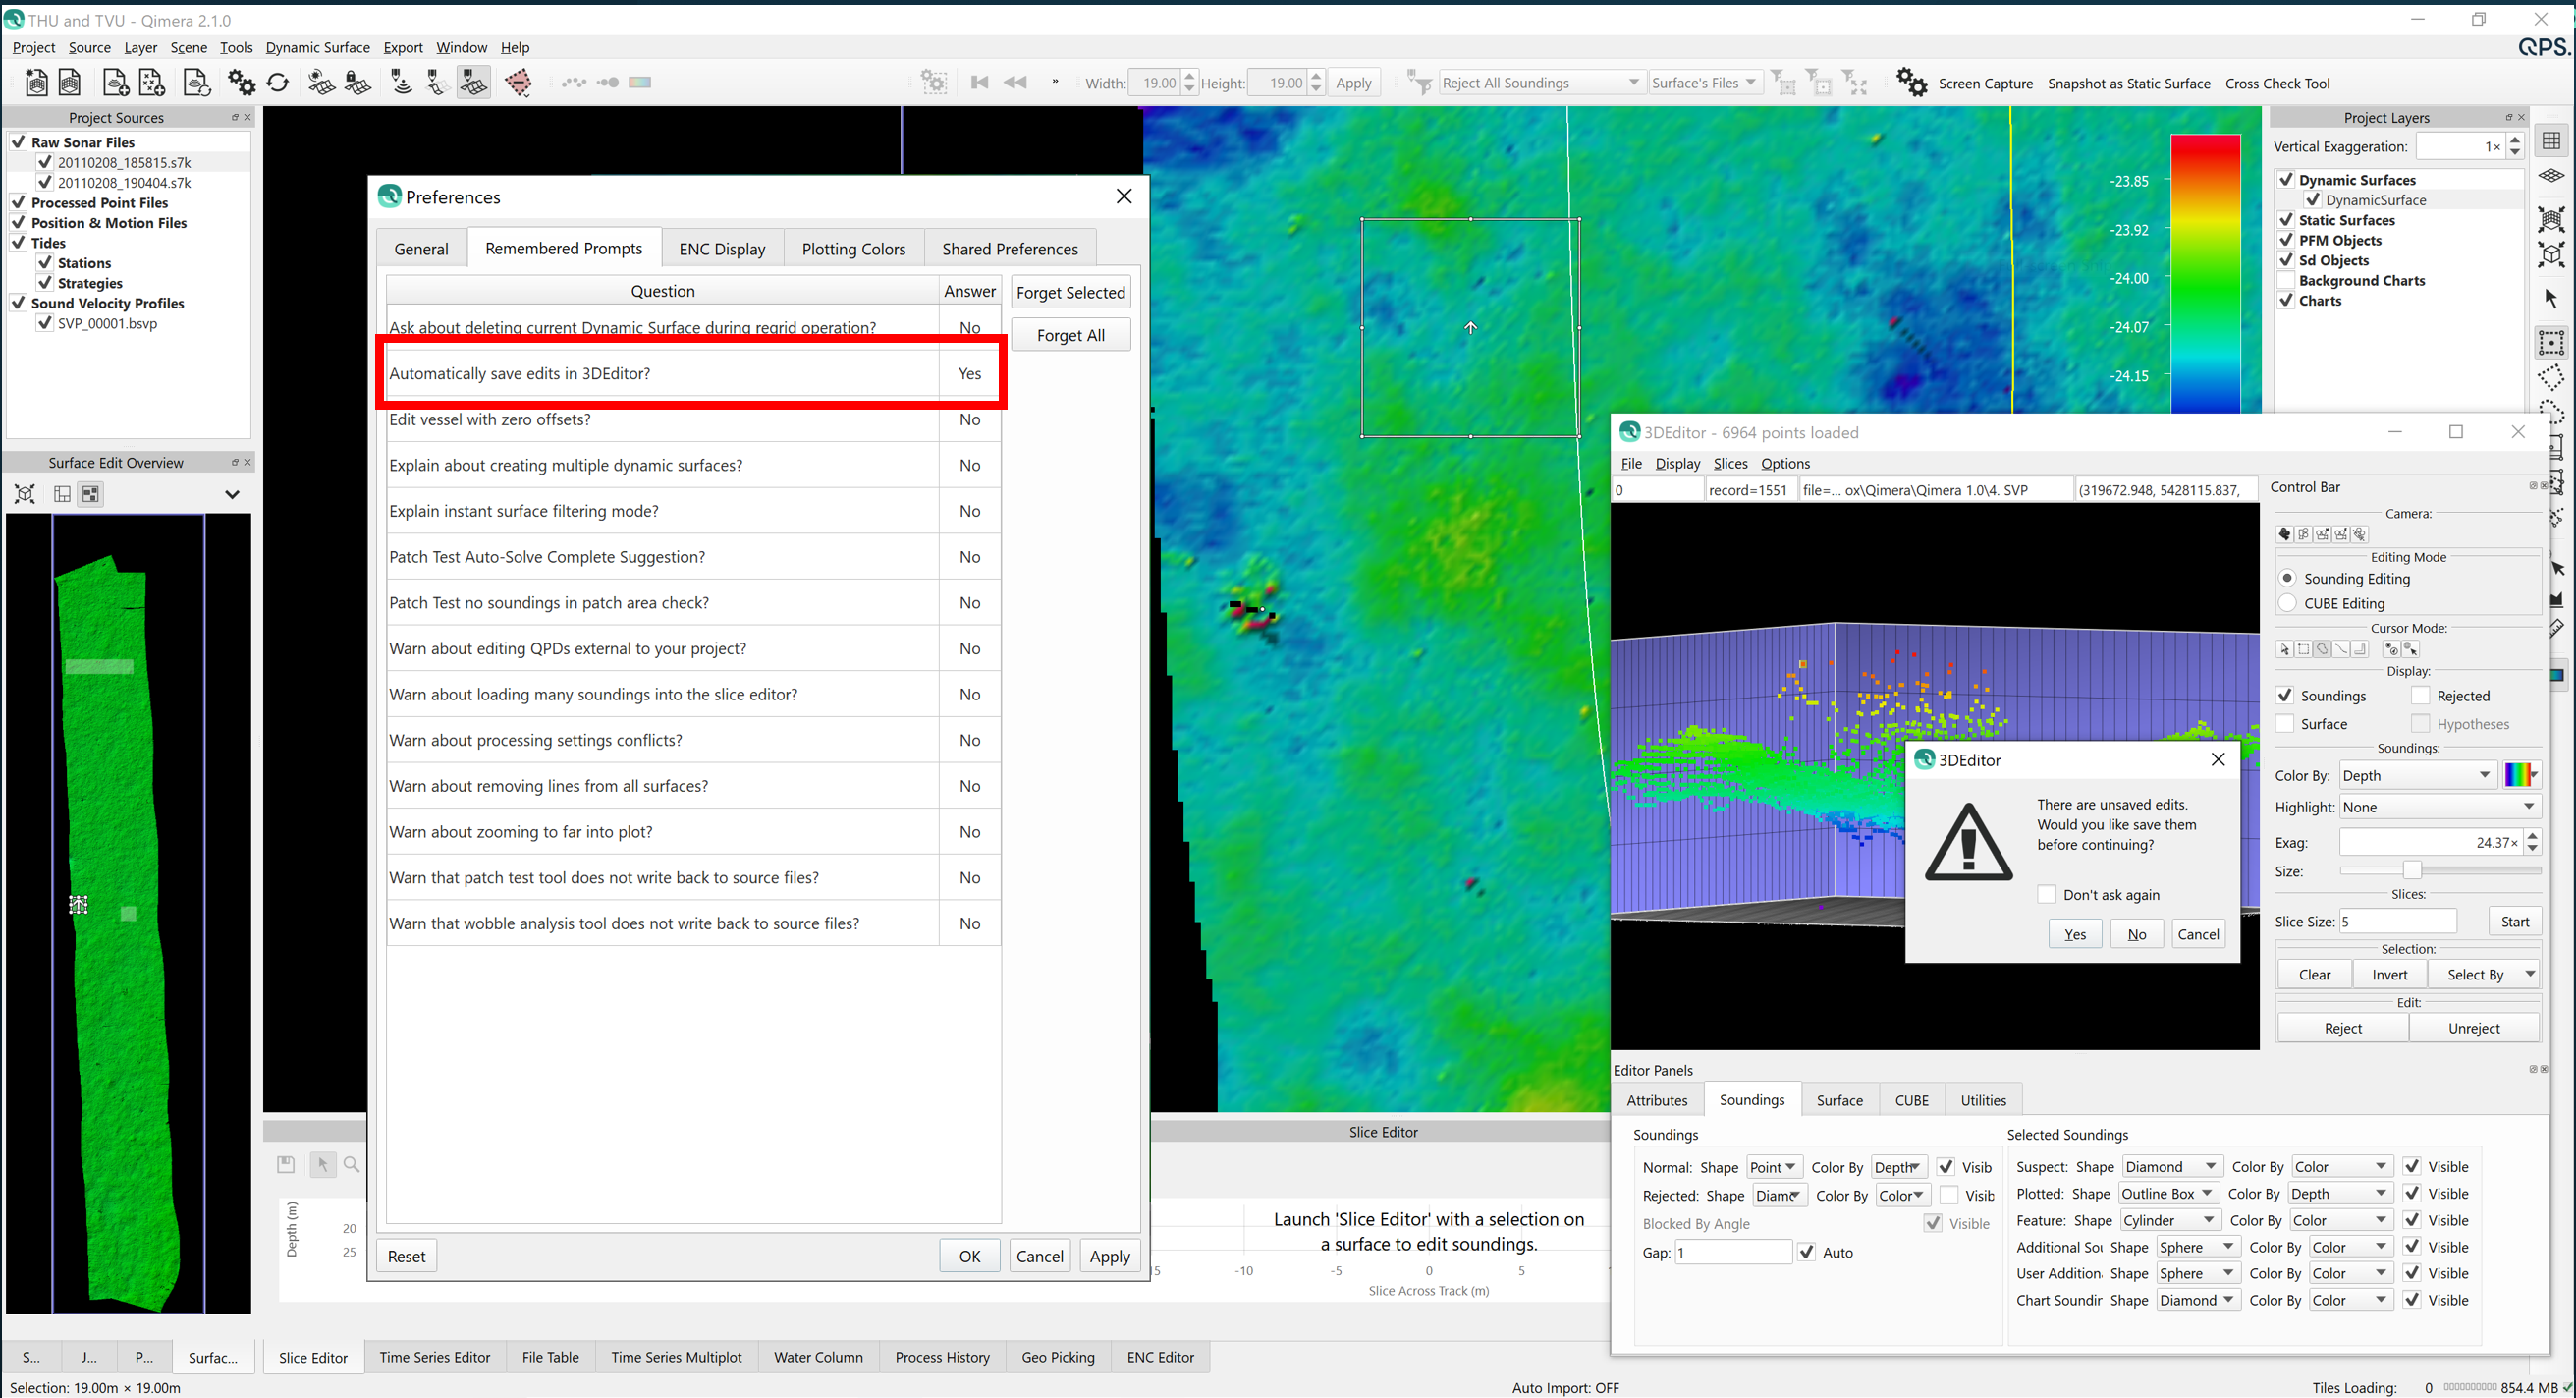Image resolution: width=2576 pixels, height=1398 pixels.
Task: Click the rainbow colormap icon beside Color By Depth
Action: (x=2520, y=775)
